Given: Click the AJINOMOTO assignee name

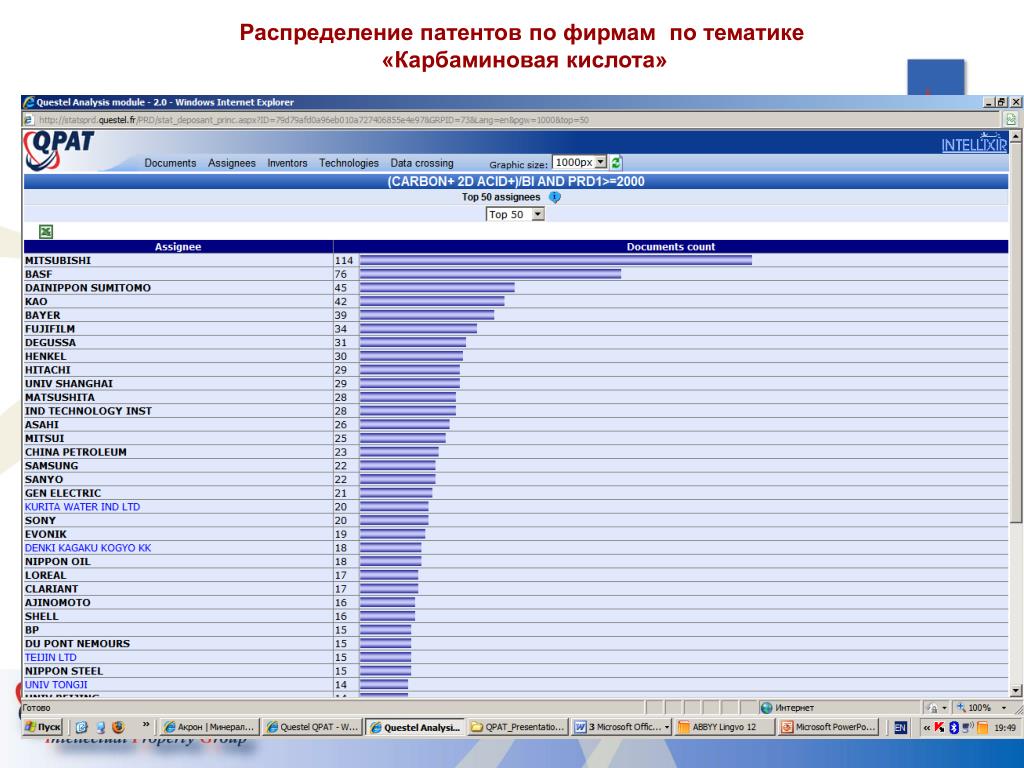Looking at the screenshot, I should [x=57, y=603].
